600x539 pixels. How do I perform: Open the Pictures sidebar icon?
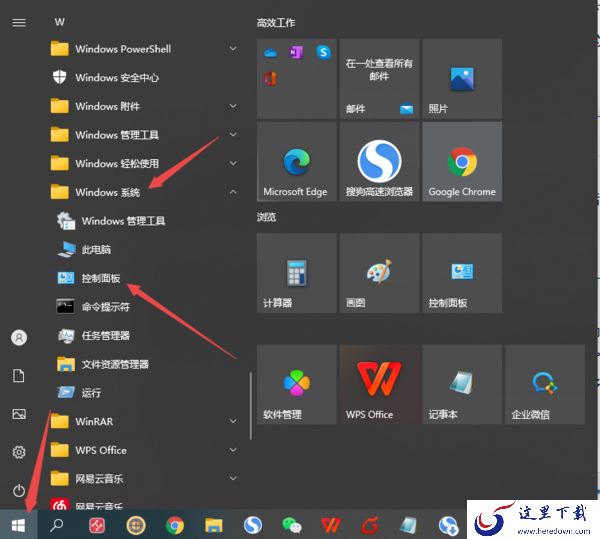coord(19,414)
